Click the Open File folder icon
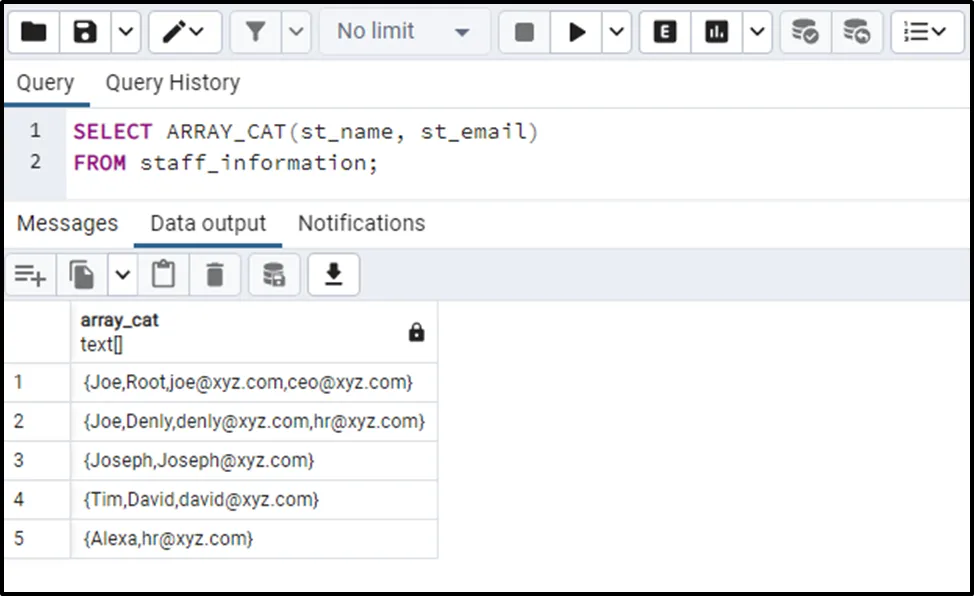974x596 pixels. 33,32
